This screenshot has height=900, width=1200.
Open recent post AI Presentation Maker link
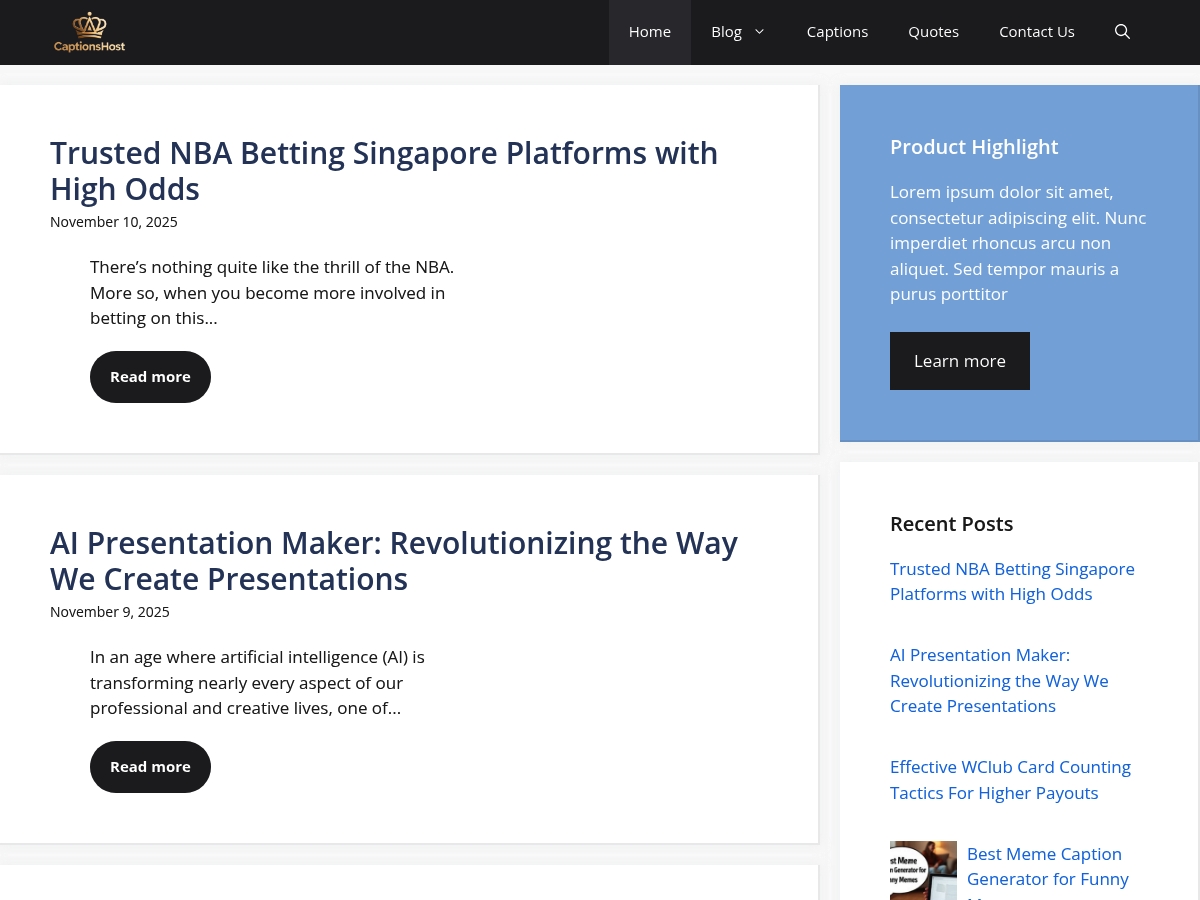coord(999,680)
